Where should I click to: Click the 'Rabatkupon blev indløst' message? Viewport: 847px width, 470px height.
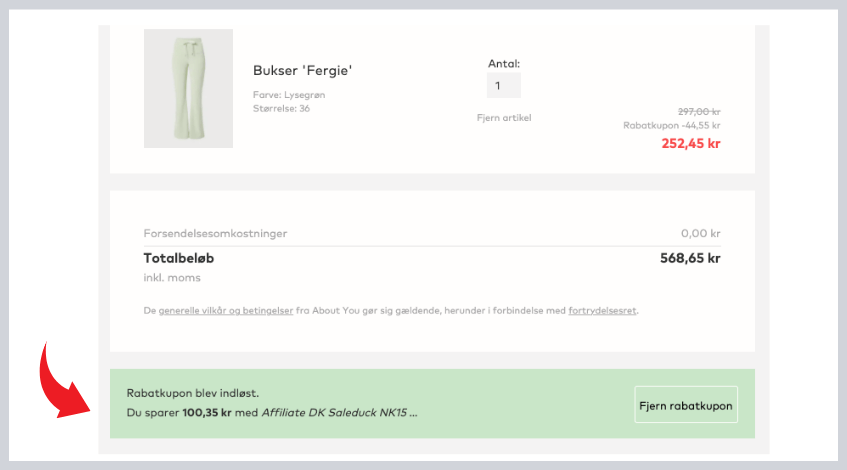pos(193,393)
